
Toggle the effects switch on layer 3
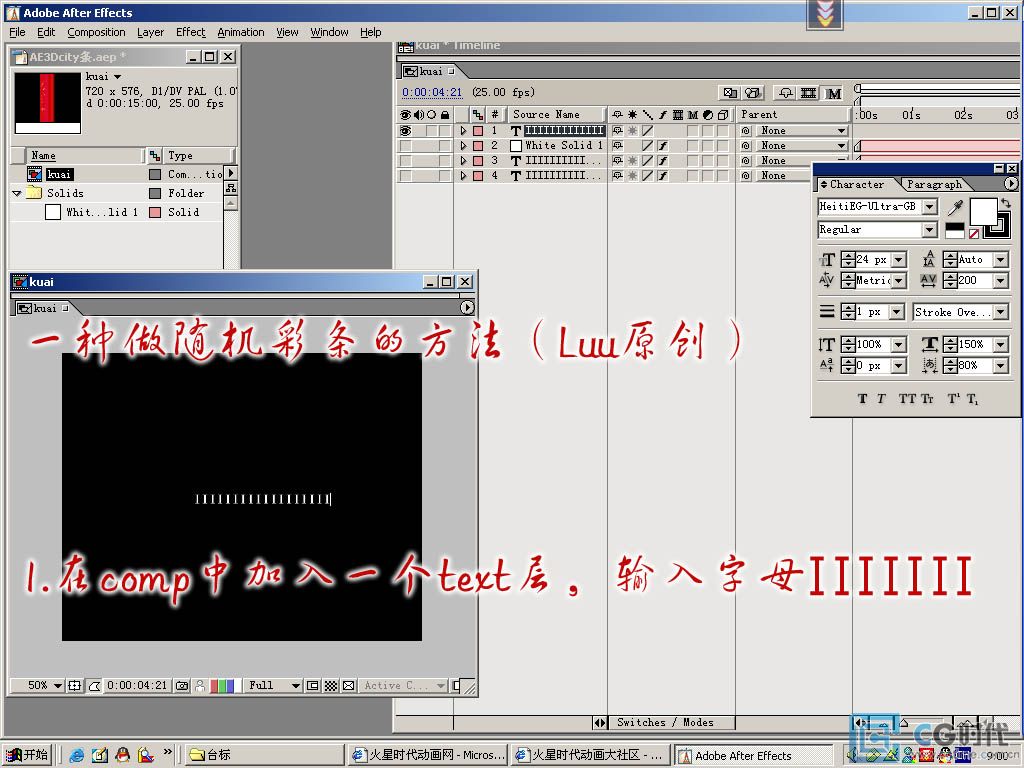(x=662, y=161)
